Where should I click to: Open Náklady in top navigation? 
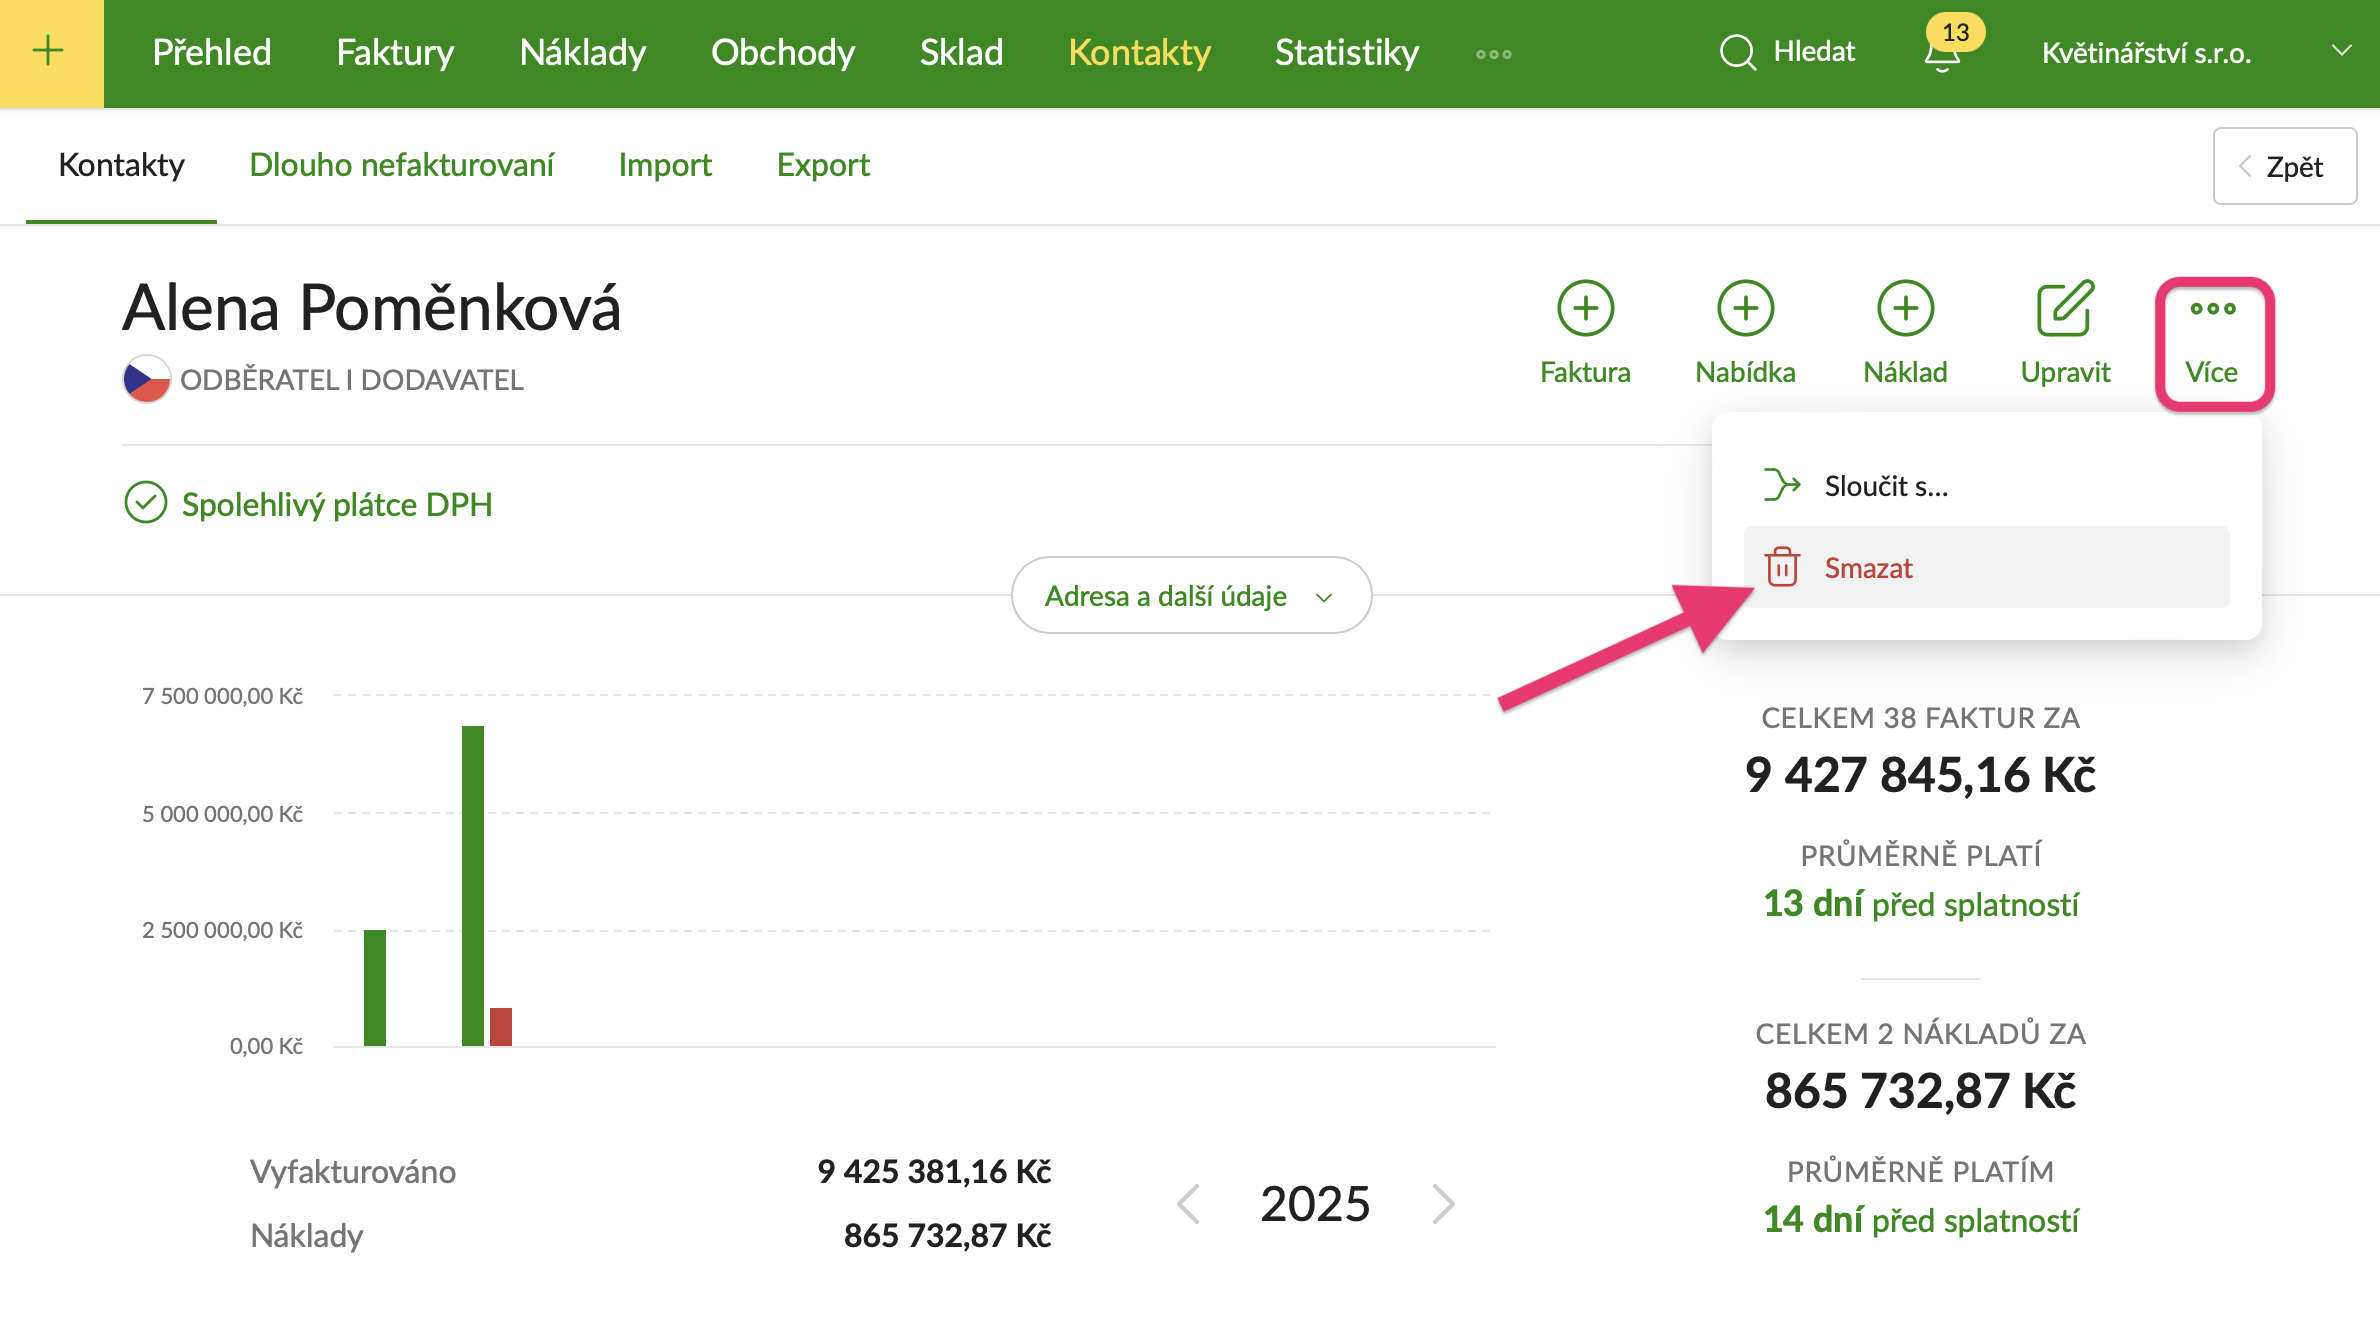(x=583, y=53)
